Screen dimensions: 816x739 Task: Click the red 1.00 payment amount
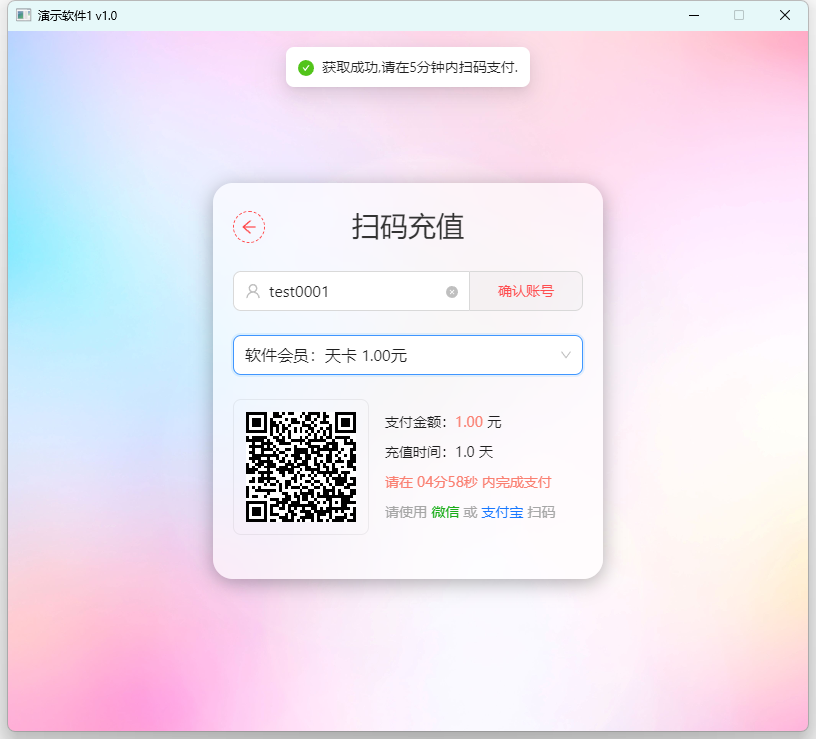click(469, 422)
